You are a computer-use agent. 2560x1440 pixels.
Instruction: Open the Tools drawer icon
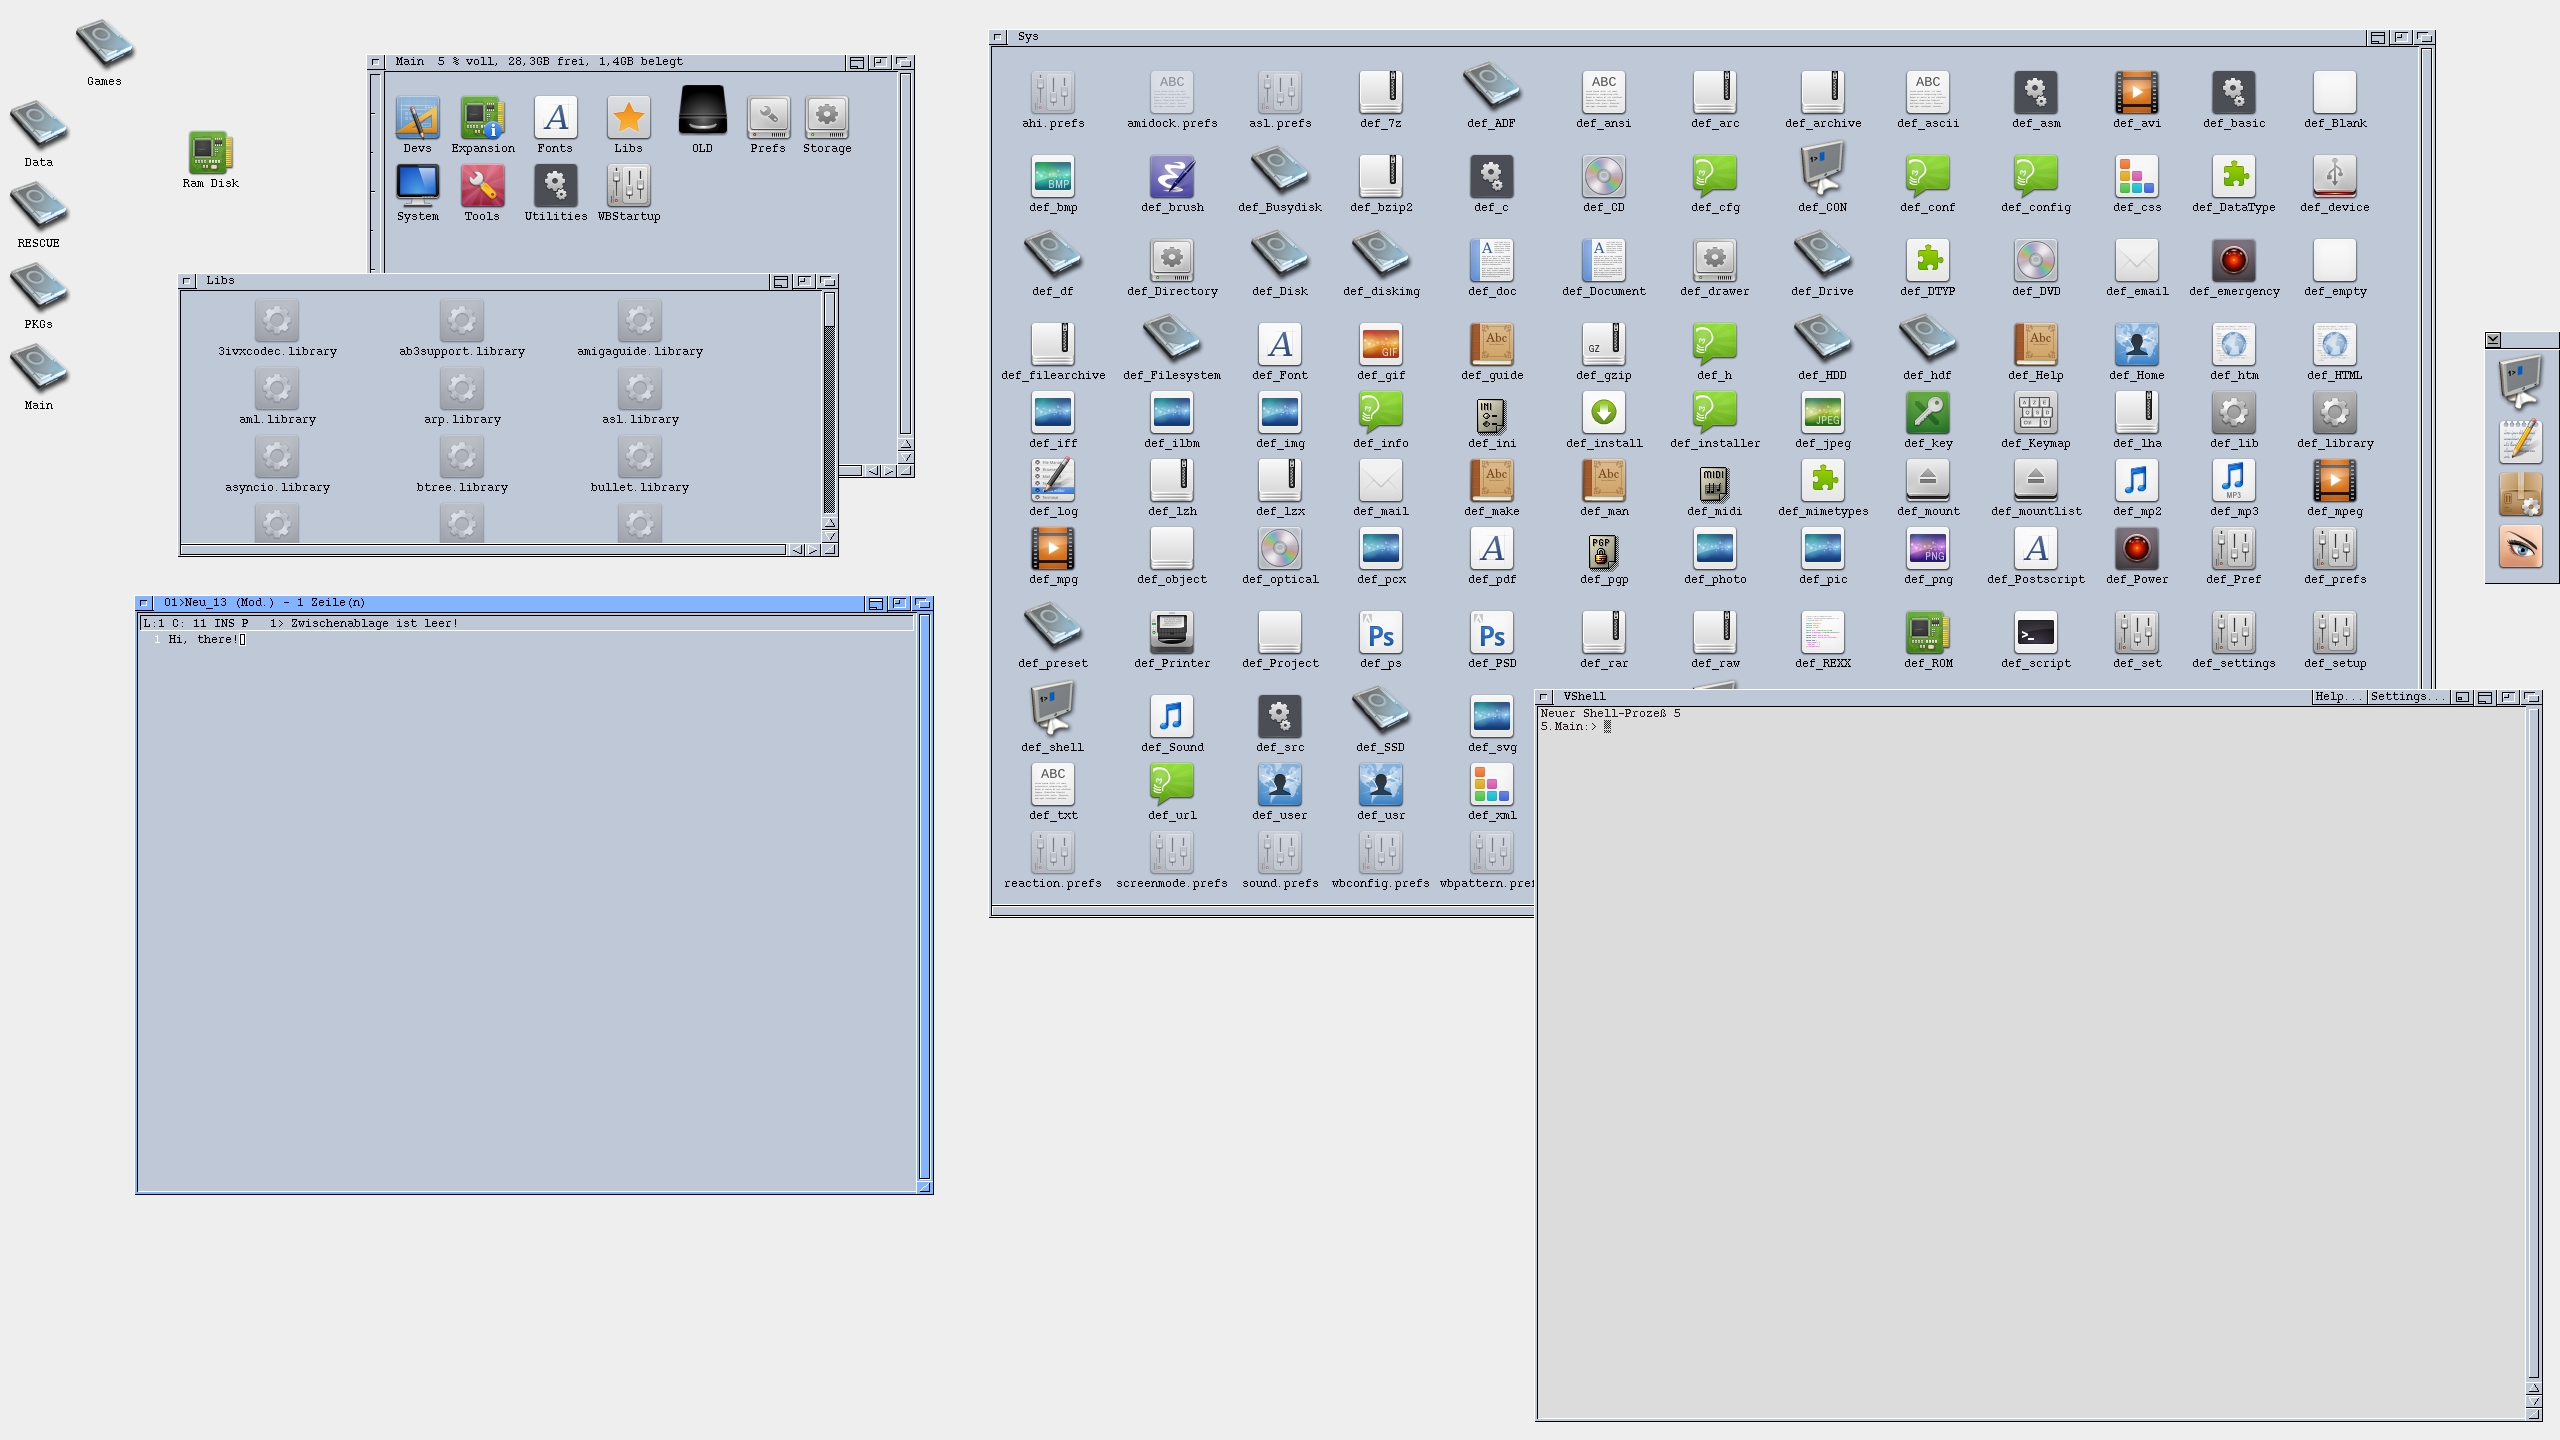pyautogui.click(x=482, y=186)
